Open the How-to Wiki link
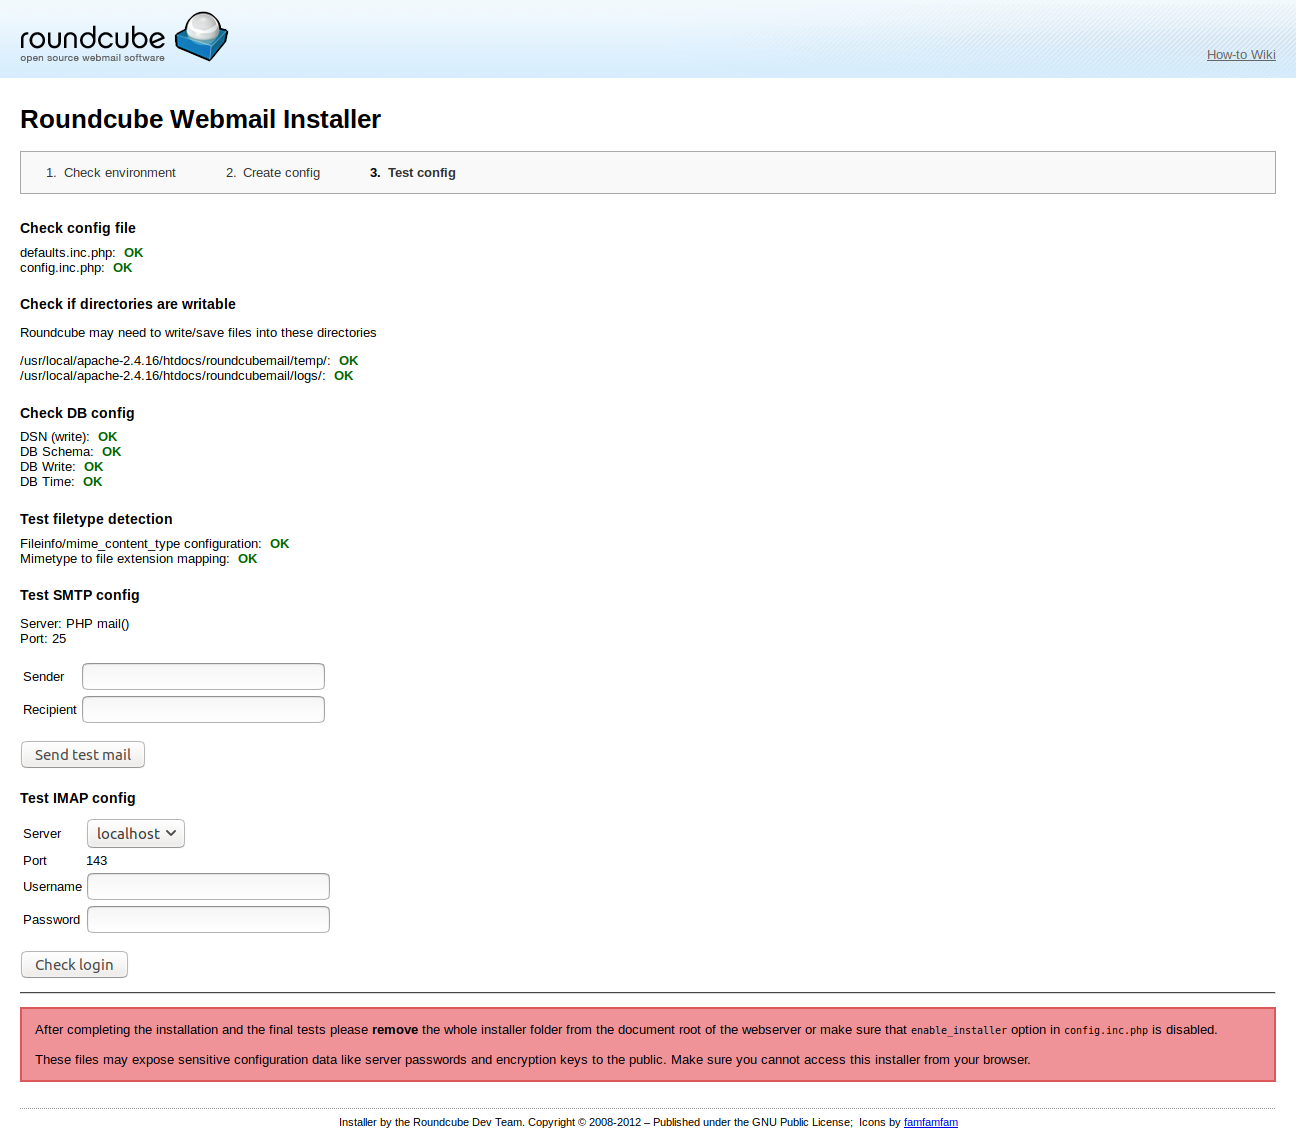Viewport: 1296px width, 1138px height. coord(1240,55)
